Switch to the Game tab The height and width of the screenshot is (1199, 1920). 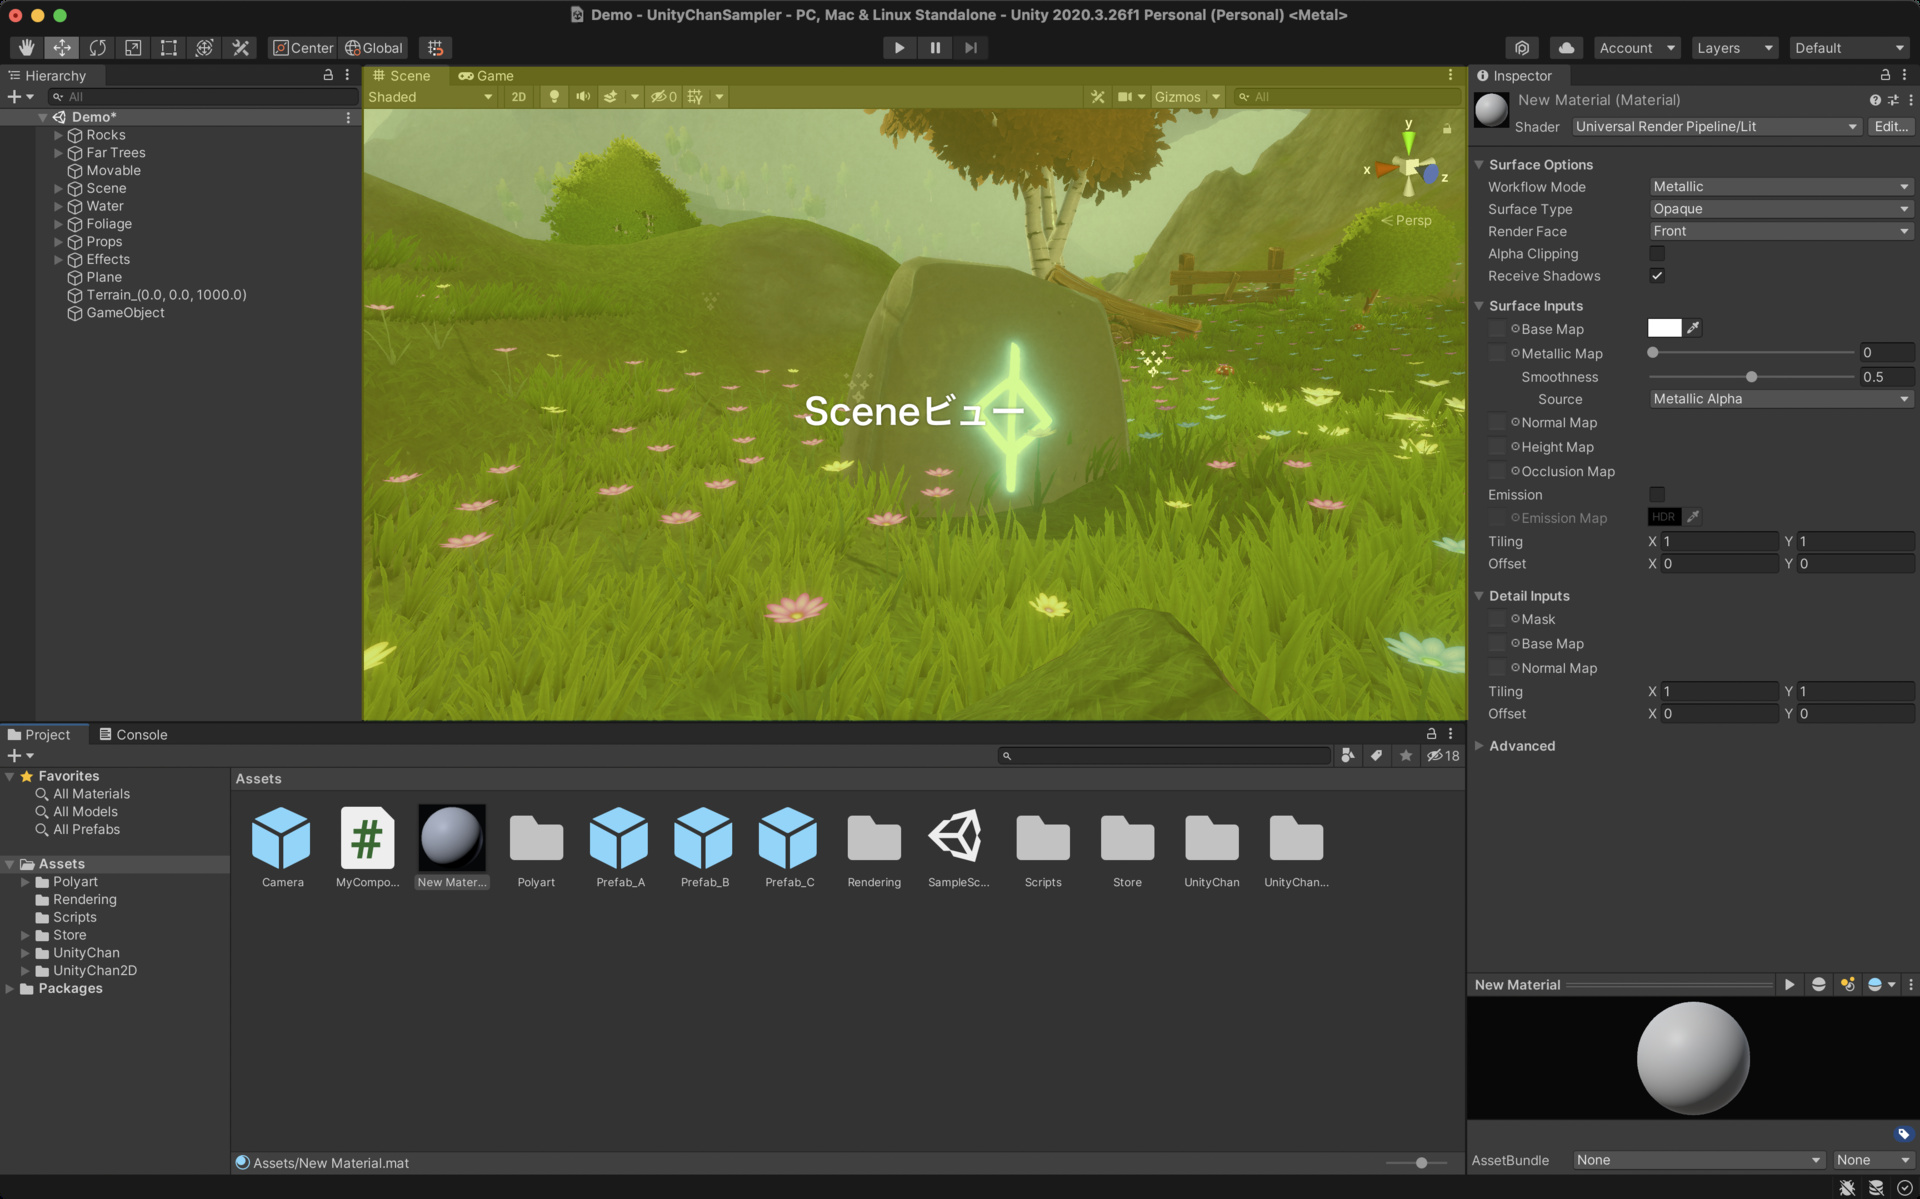pyautogui.click(x=486, y=76)
